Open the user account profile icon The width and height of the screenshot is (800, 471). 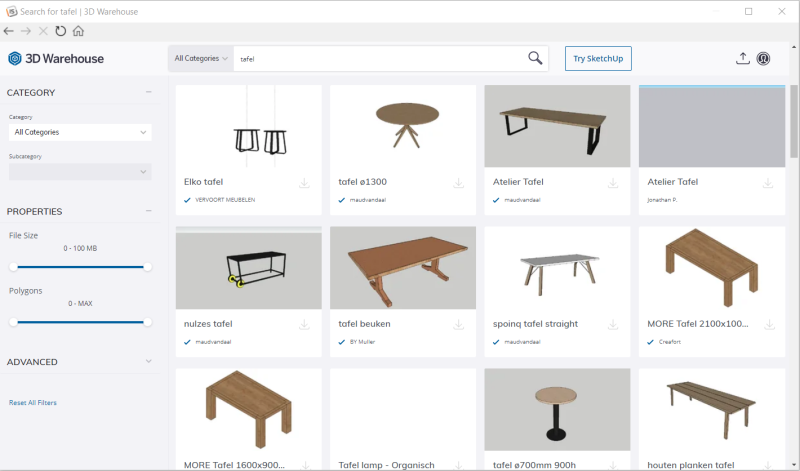coord(763,58)
